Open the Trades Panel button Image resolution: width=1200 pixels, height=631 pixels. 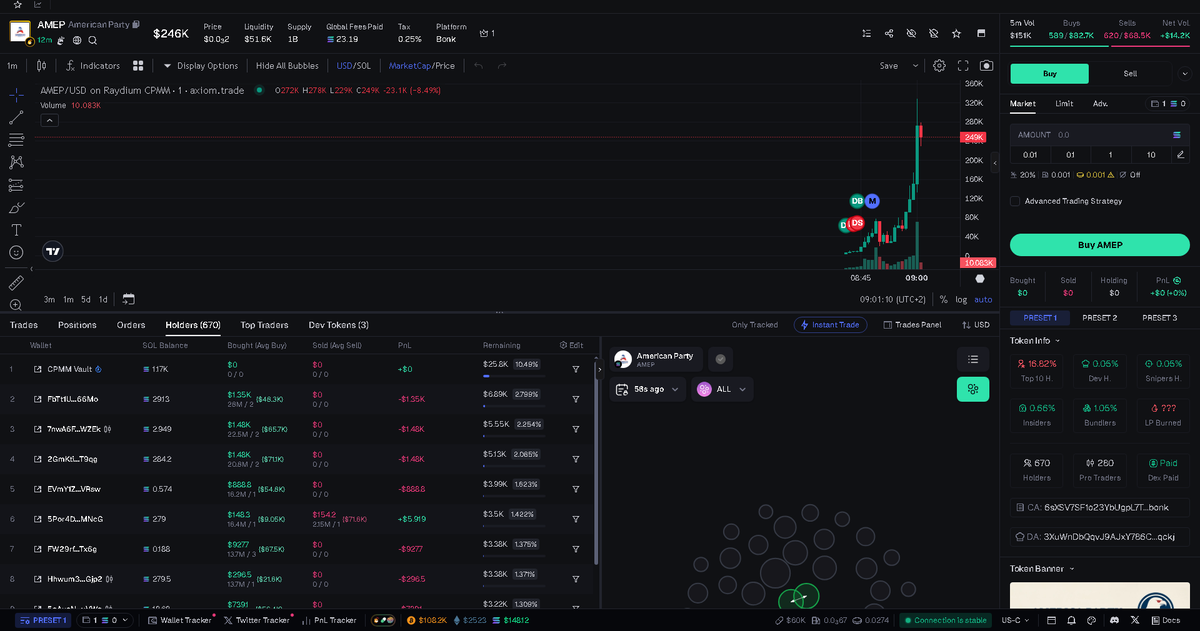[x=912, y=325]
